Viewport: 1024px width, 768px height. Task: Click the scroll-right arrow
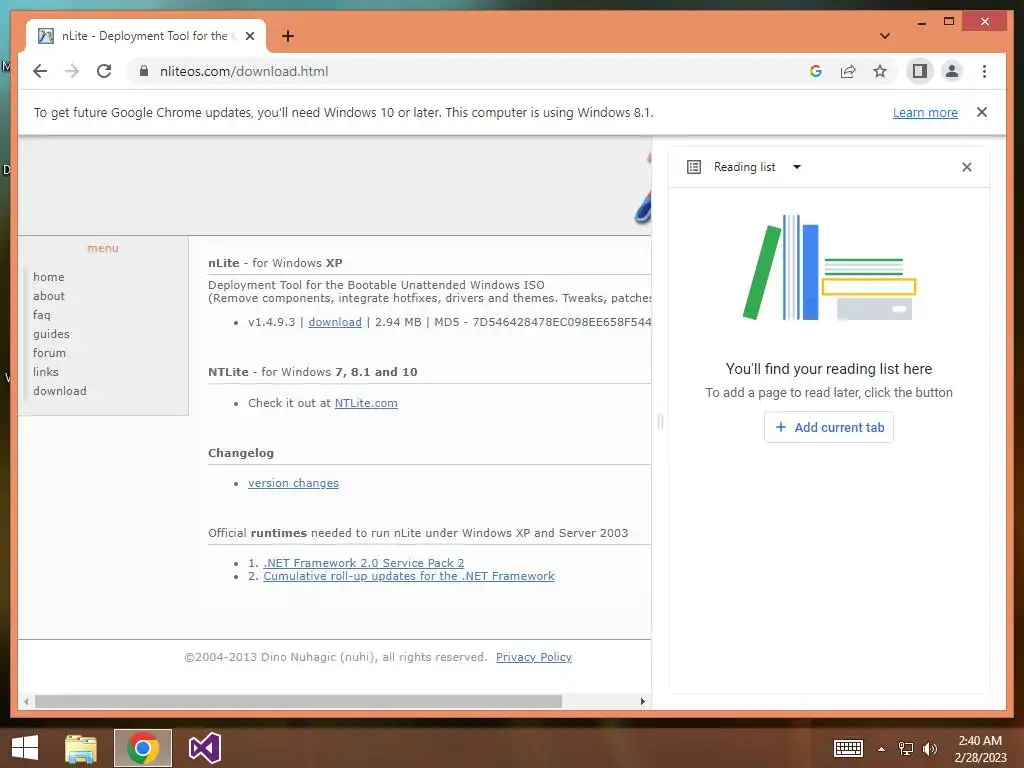[x=643, y=701]
